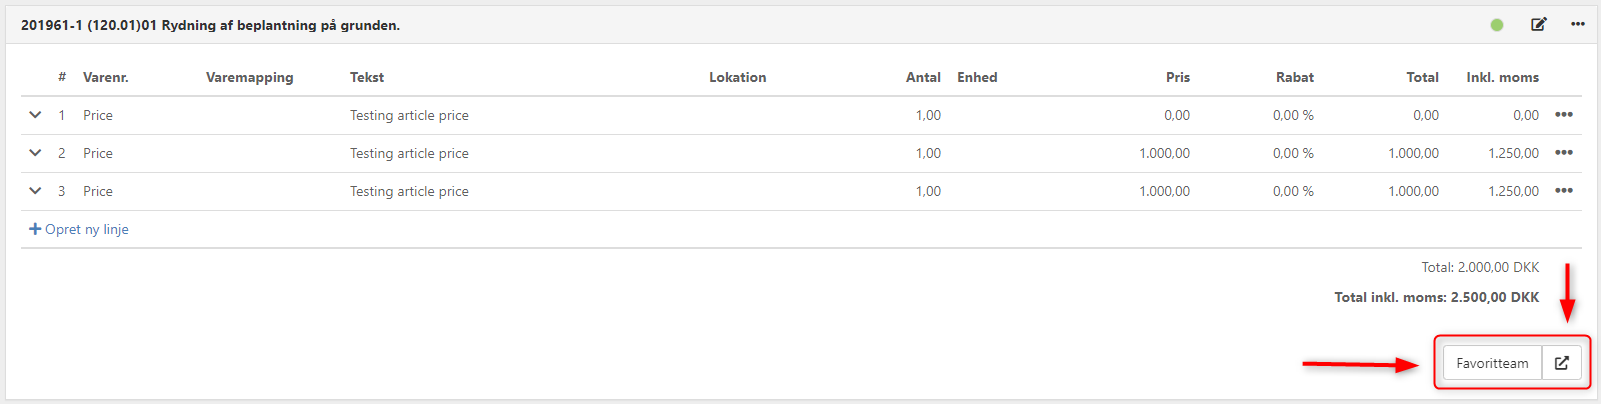Open more options for line 3
Viewport: 1601px width, 404px height.
click(x=1564, y=191)
